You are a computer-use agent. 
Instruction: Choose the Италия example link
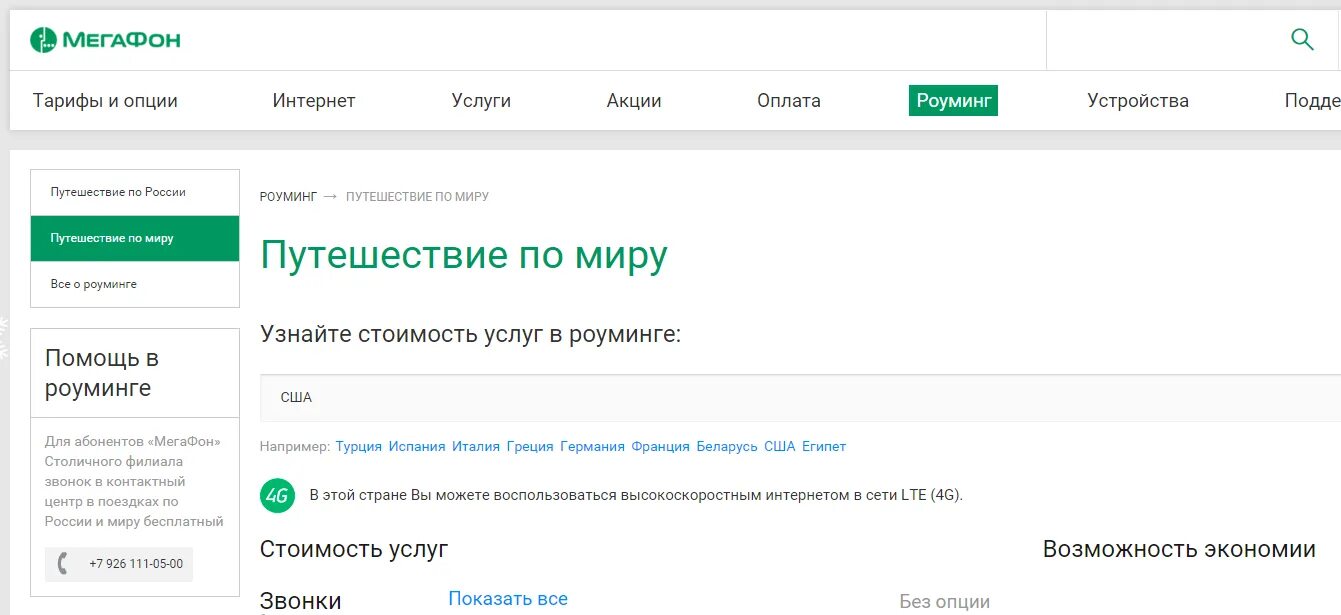(x=476, y=447)
